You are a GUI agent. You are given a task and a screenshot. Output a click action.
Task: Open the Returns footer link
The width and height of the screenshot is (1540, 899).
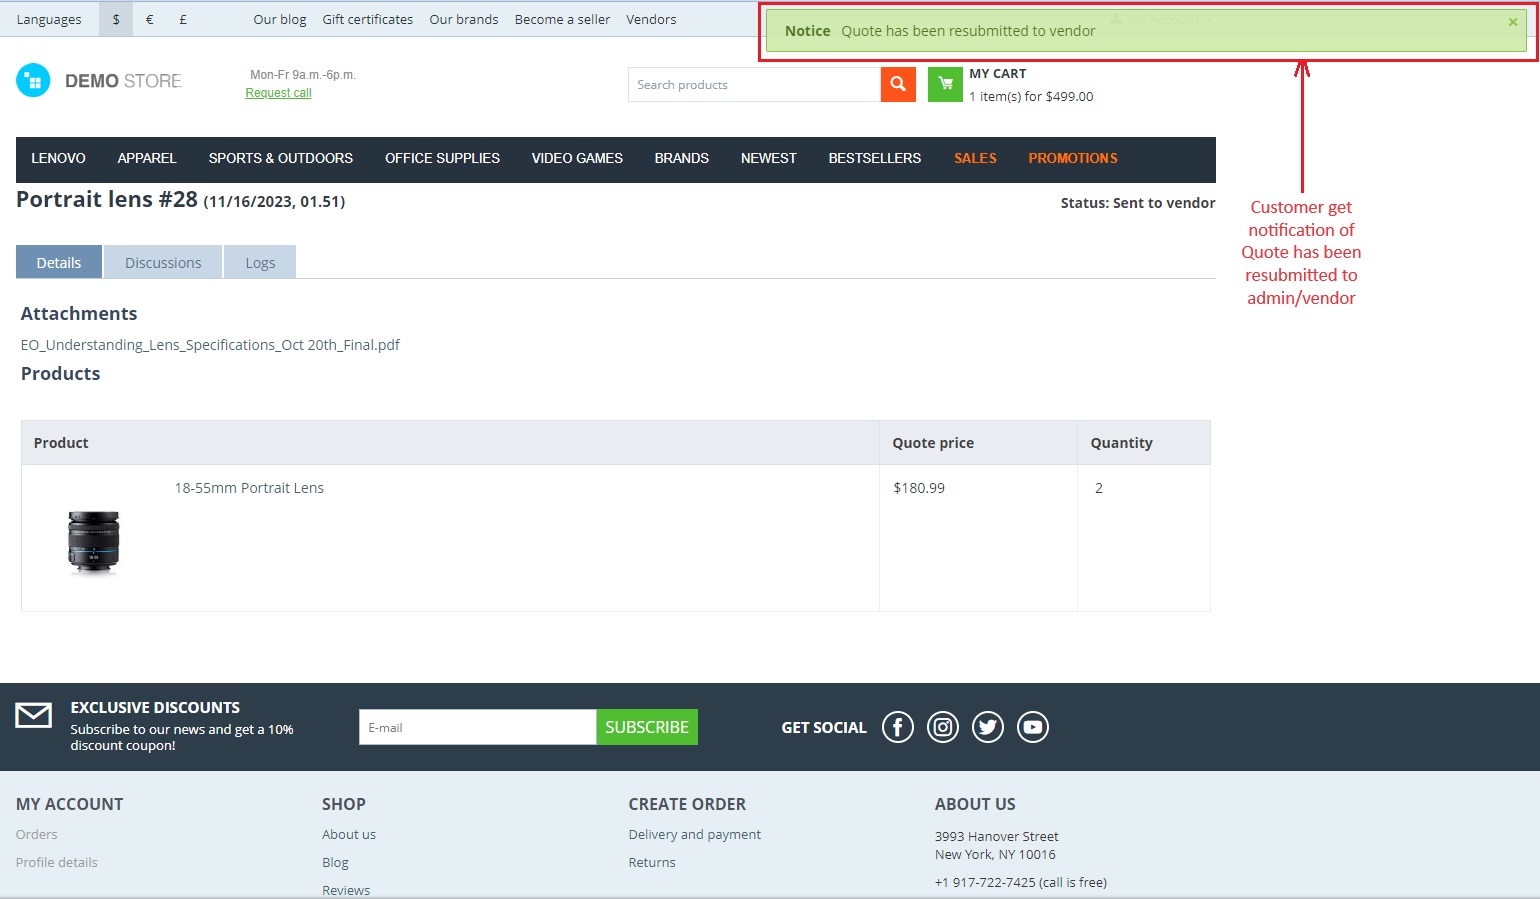[652, 862]
